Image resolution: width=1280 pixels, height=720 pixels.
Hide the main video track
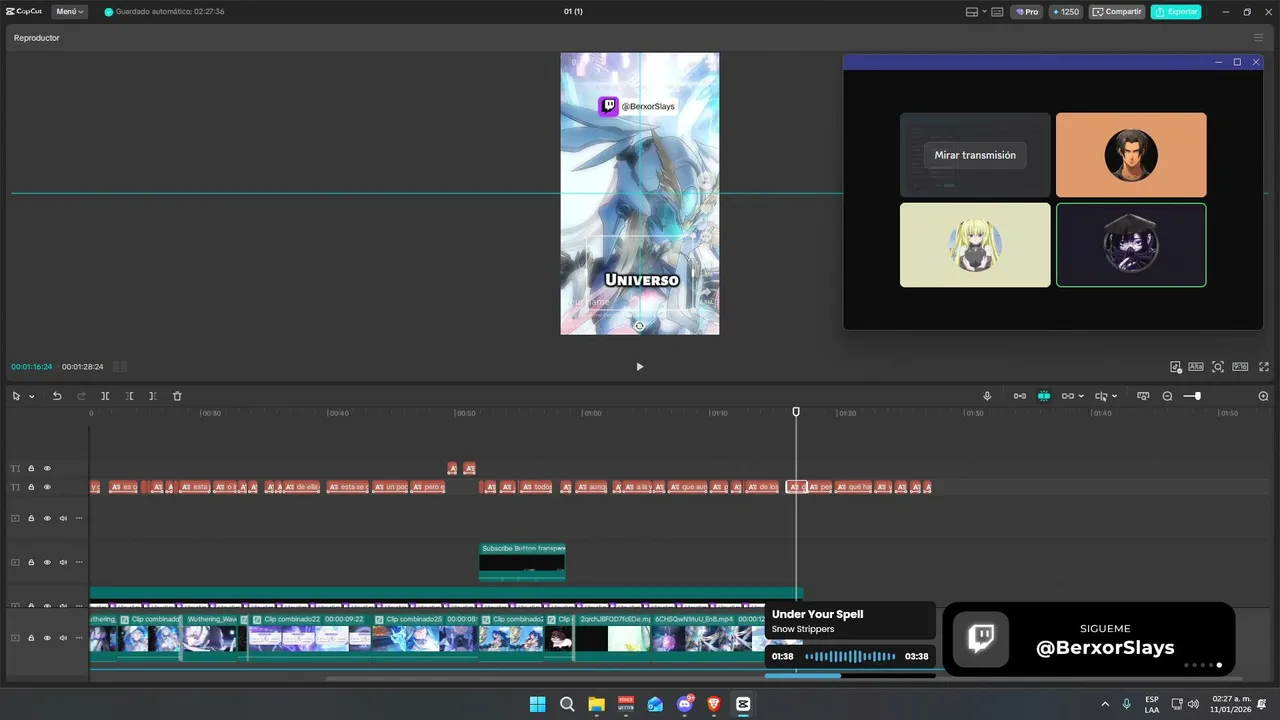[x=47, y=638]
